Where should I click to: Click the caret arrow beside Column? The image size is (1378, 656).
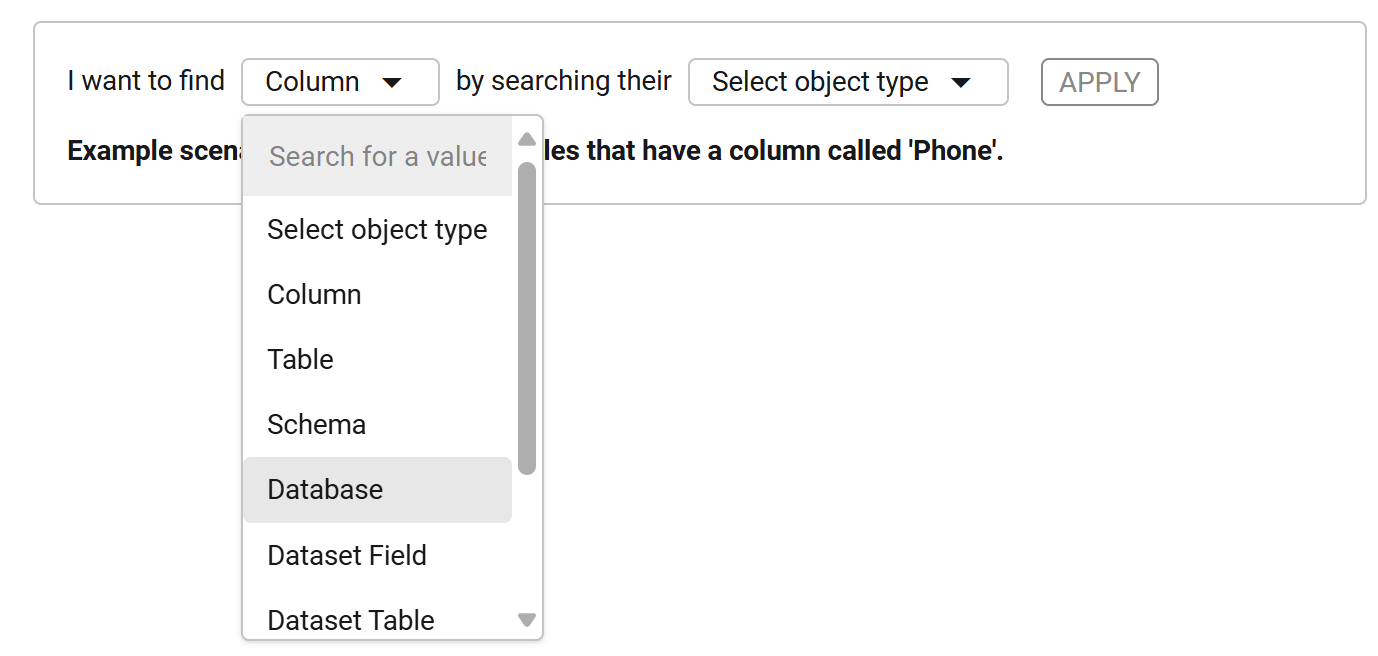(392, 83)
